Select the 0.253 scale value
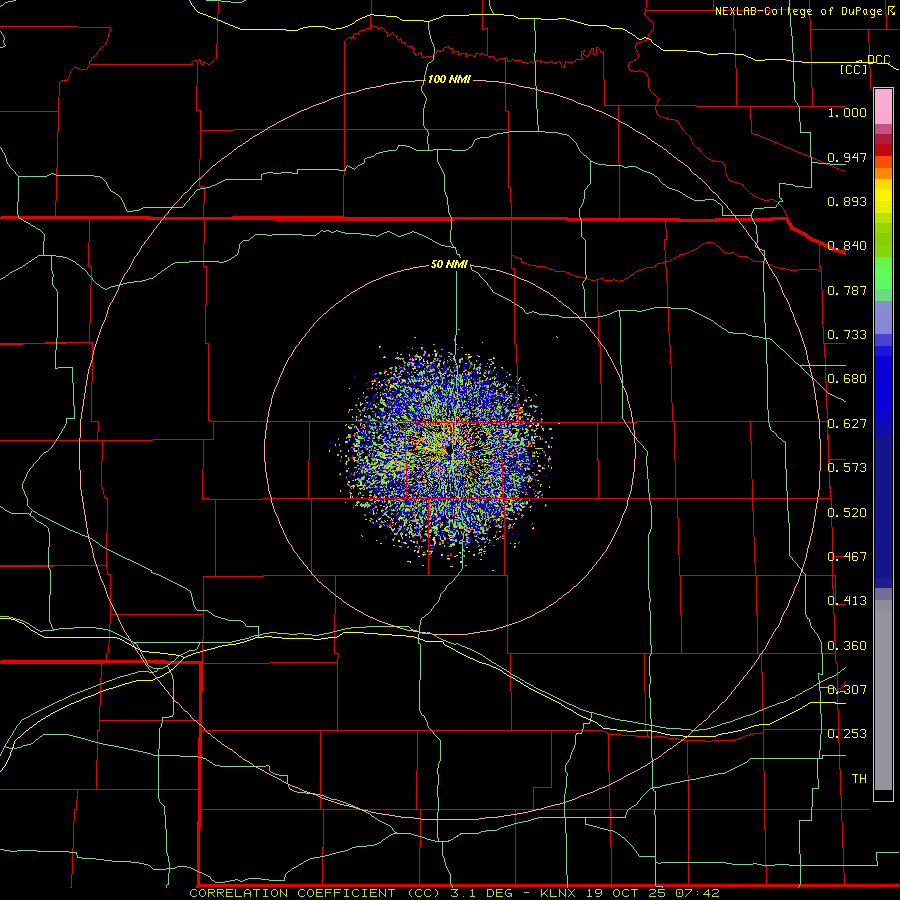The height and width of the screenshot is (900, 900). coord(847,734)
